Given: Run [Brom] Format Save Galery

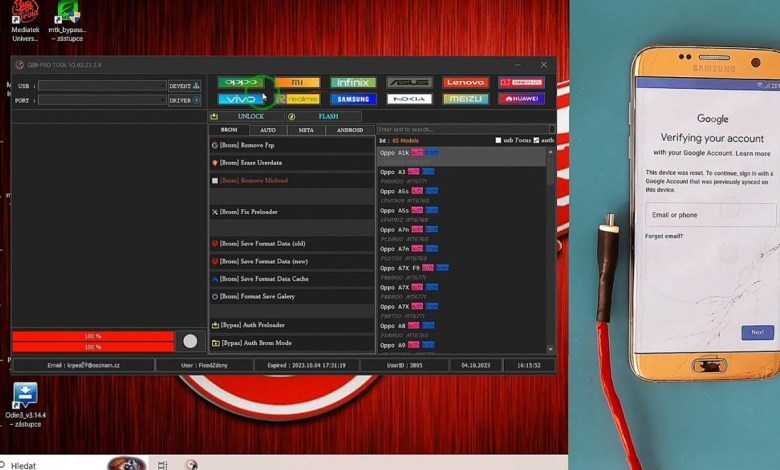Looking at the screenshot, I should point(292,296).
